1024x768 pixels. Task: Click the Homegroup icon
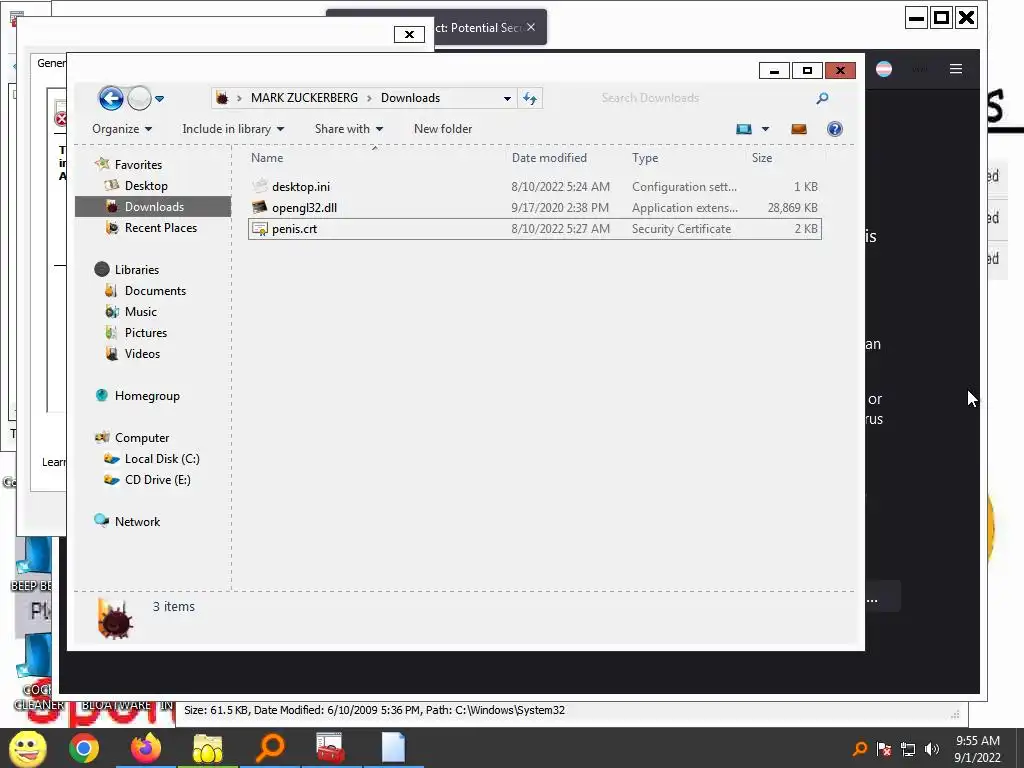[101, 395]
